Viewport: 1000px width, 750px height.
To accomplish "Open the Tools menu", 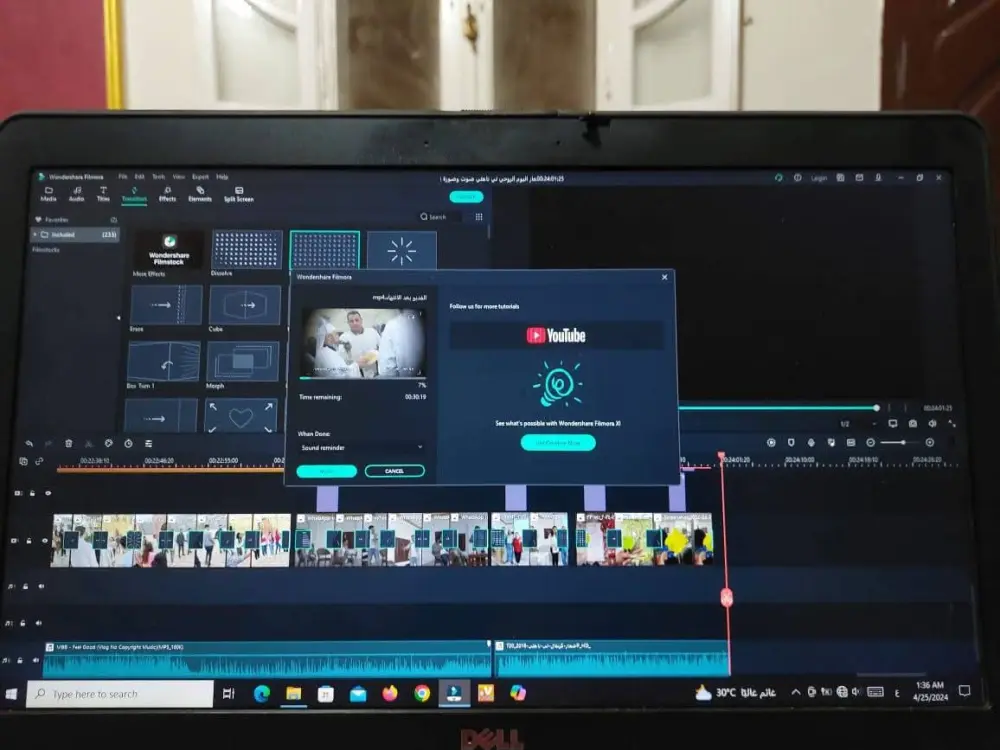I will point(158,177).
